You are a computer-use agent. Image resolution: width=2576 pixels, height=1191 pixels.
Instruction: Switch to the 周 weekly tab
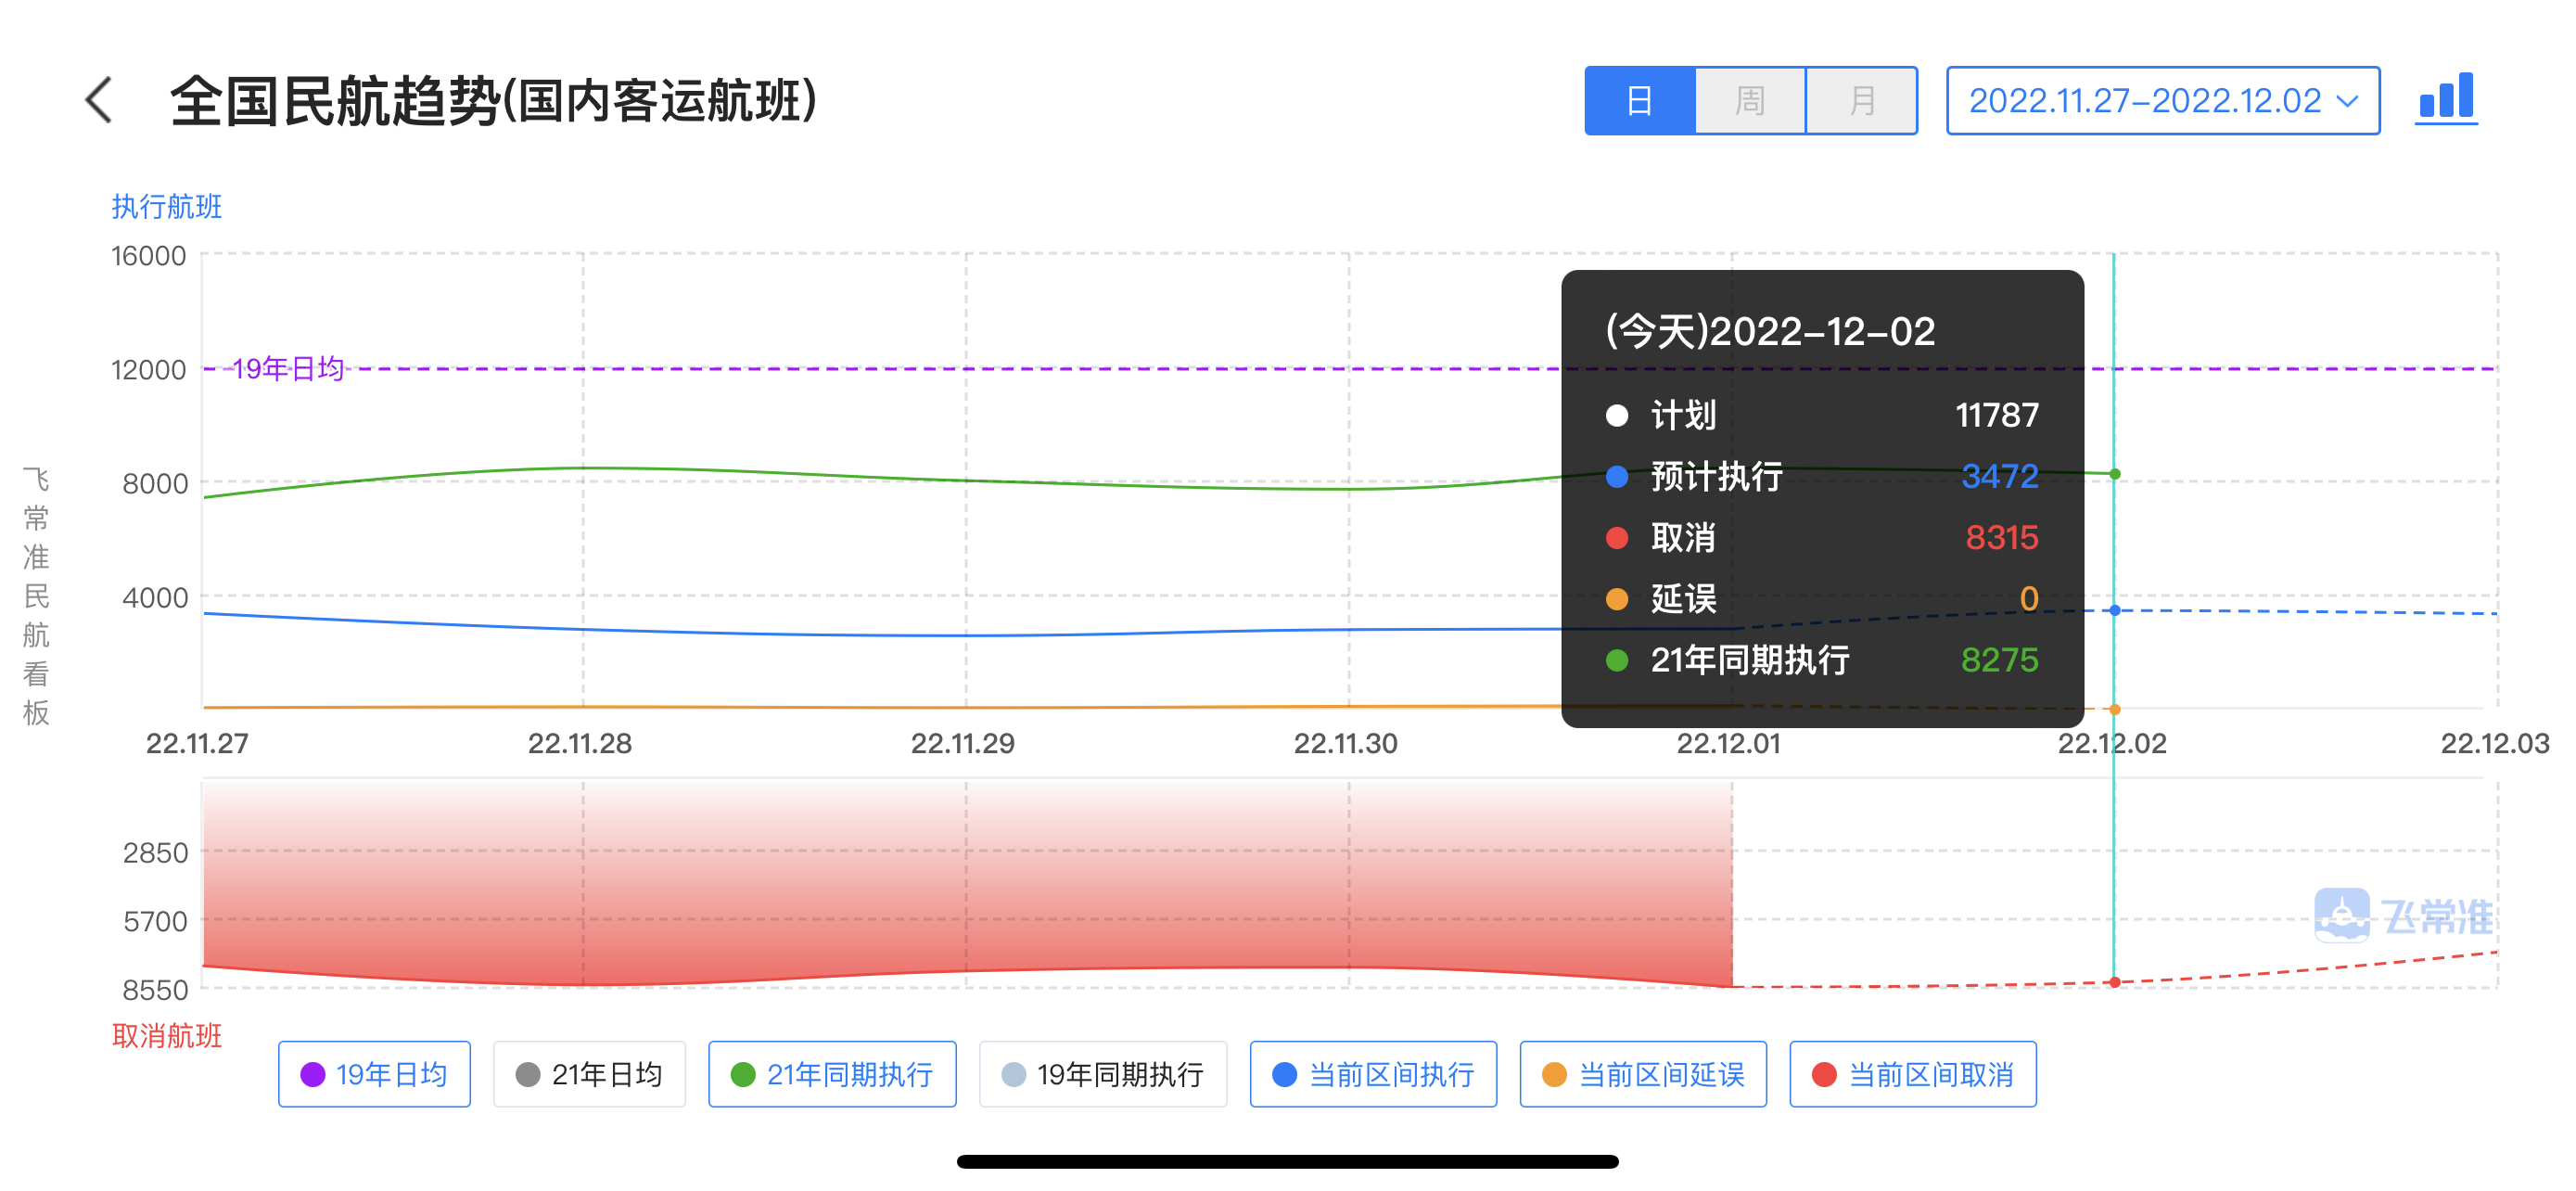(1750, 101)
